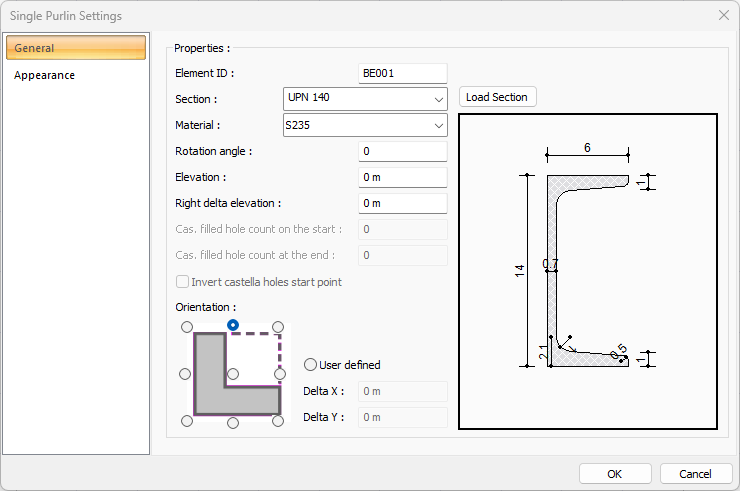Image resolution: width=740 pixels, height=491 pixels.
Task: Focus the Right delta elevation field
Action: [402, 203]
